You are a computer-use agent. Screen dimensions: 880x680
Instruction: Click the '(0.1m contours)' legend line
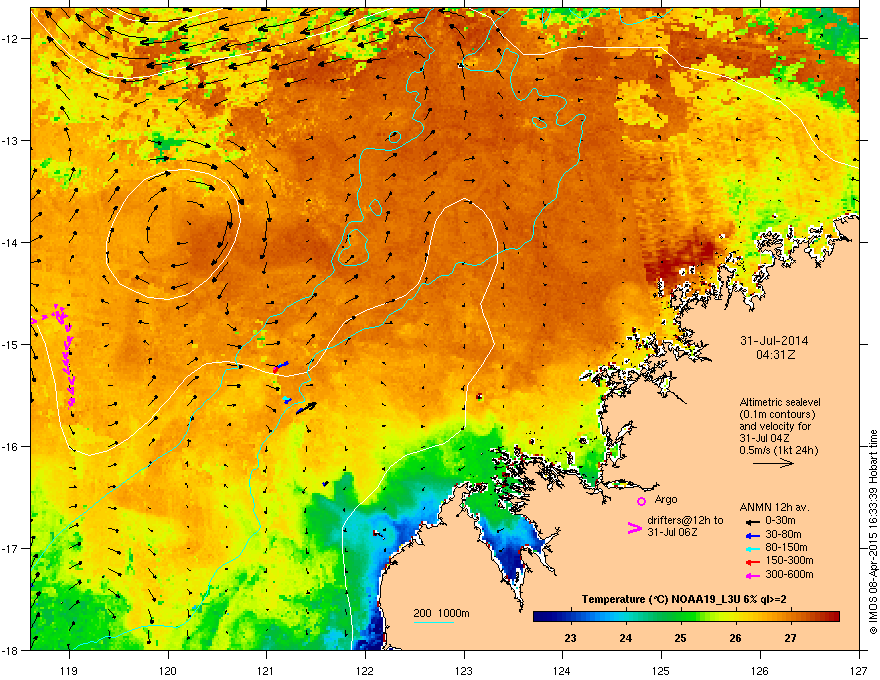[777, 415]
